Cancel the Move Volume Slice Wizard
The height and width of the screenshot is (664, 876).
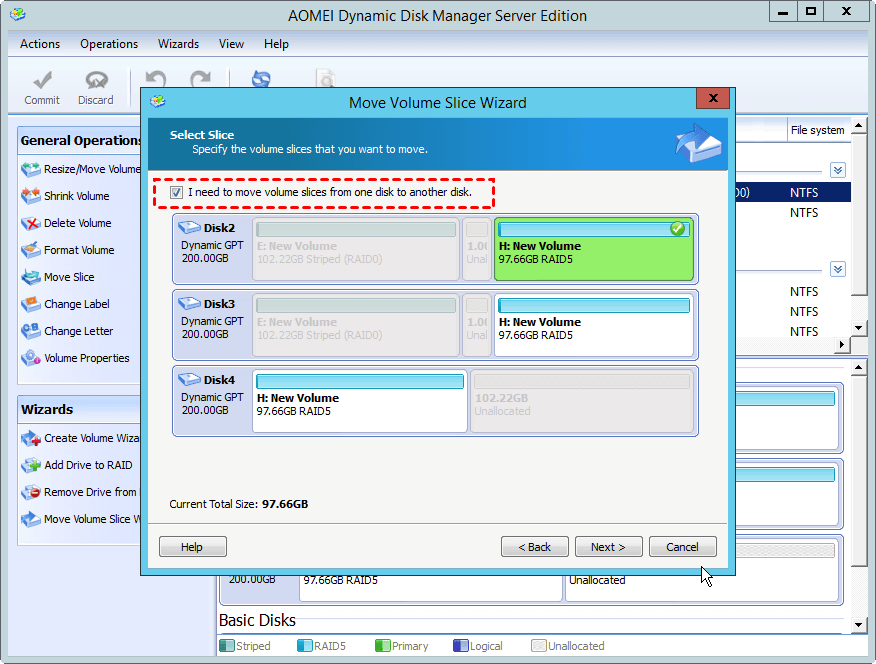[682, 547]
